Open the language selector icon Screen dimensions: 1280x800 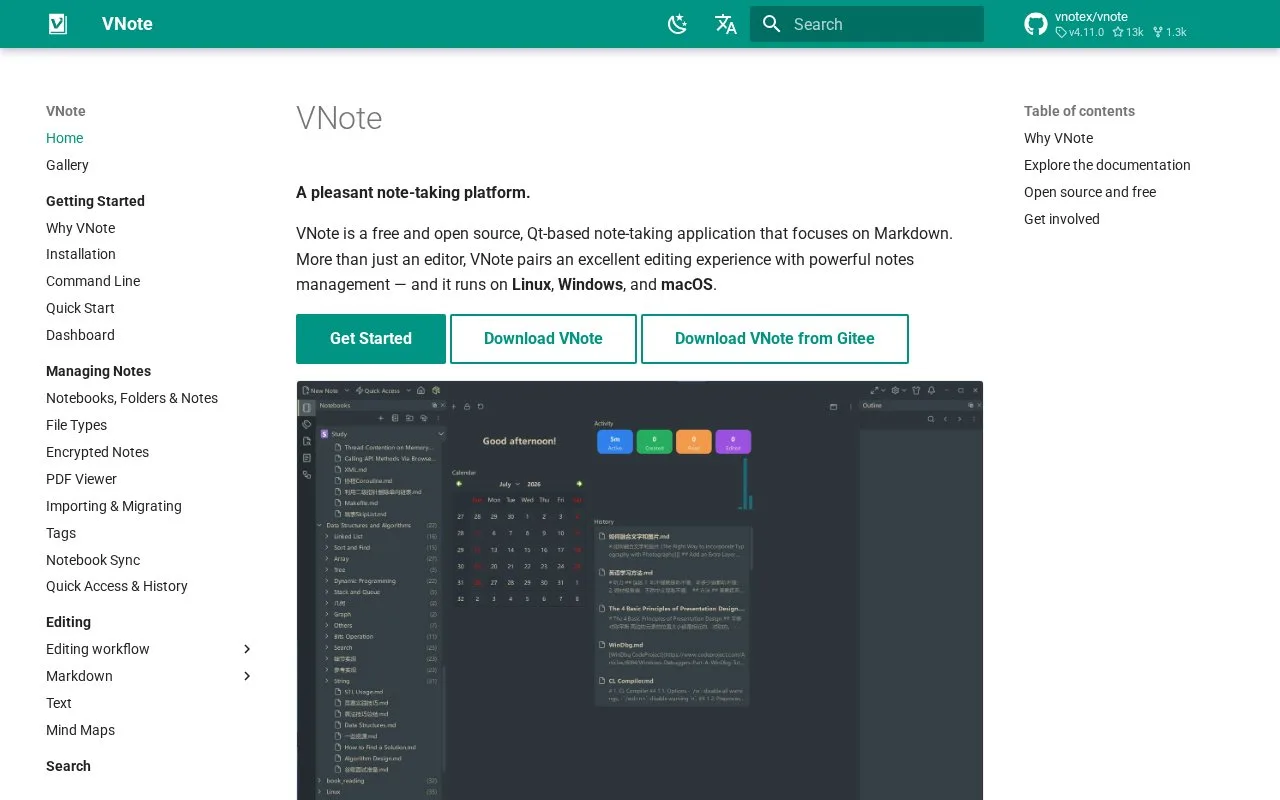tap(726, 24)
